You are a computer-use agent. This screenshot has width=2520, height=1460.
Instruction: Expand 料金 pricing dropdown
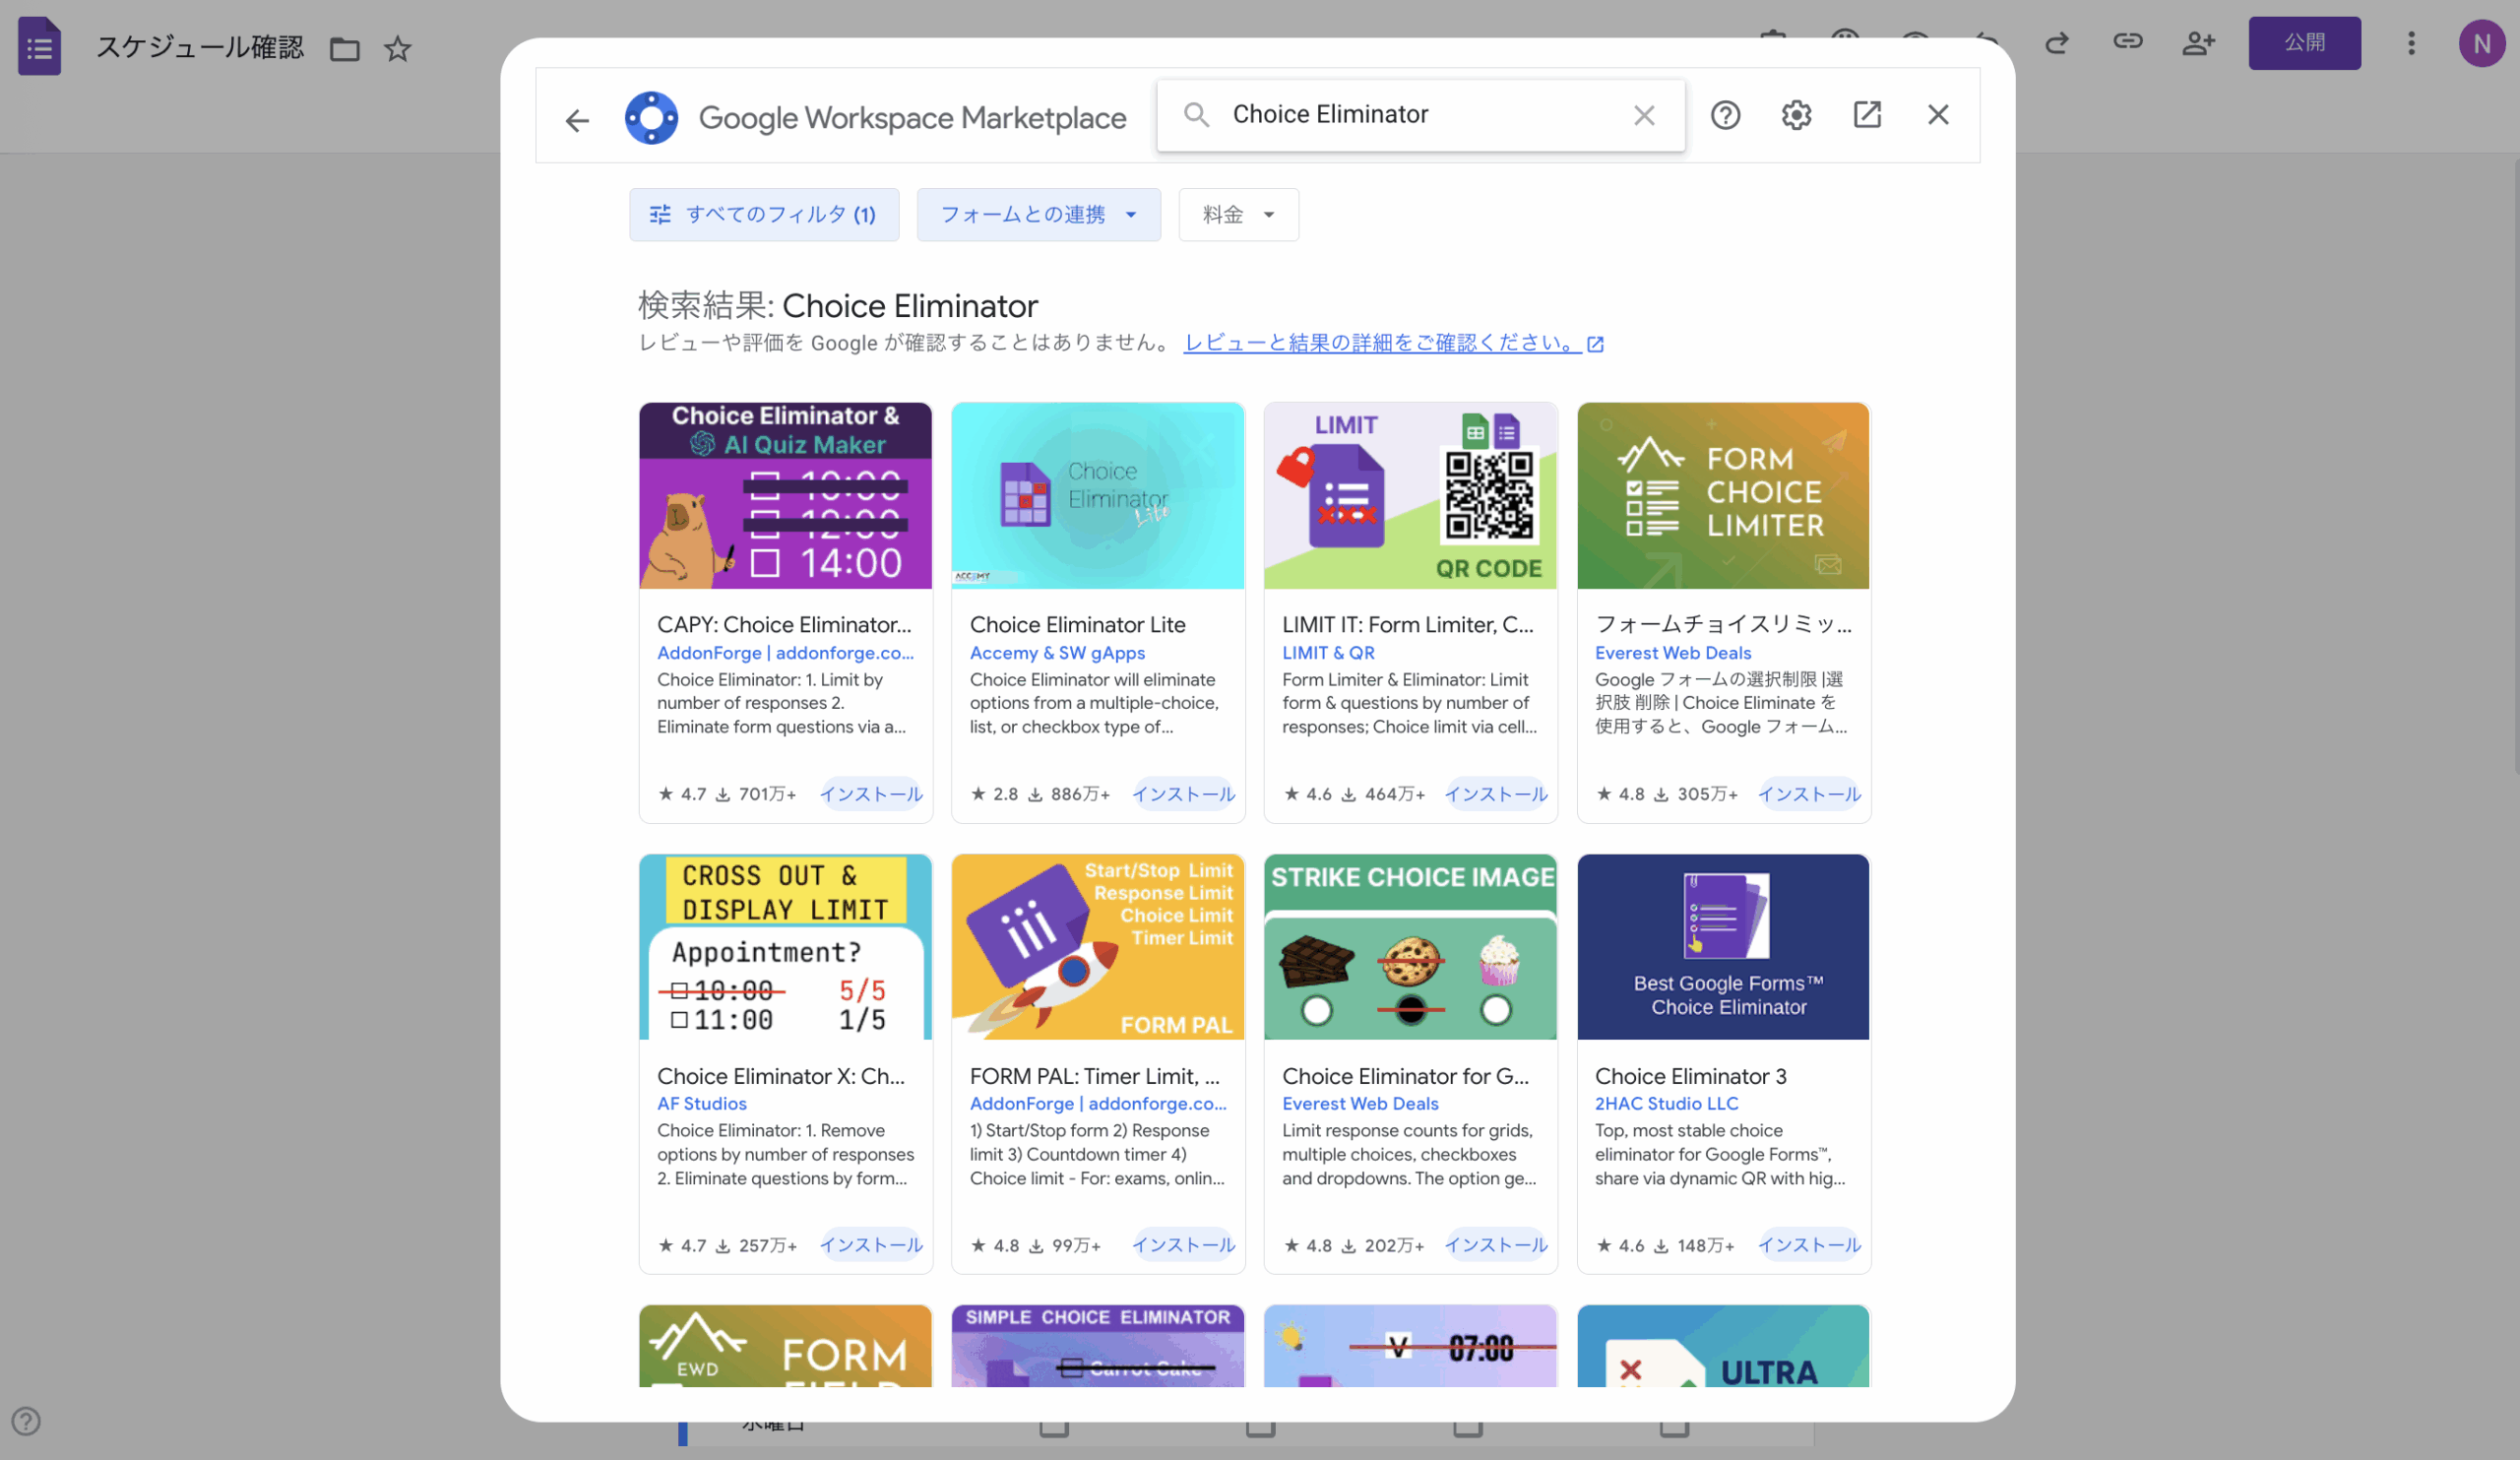tap(1238, 214)
